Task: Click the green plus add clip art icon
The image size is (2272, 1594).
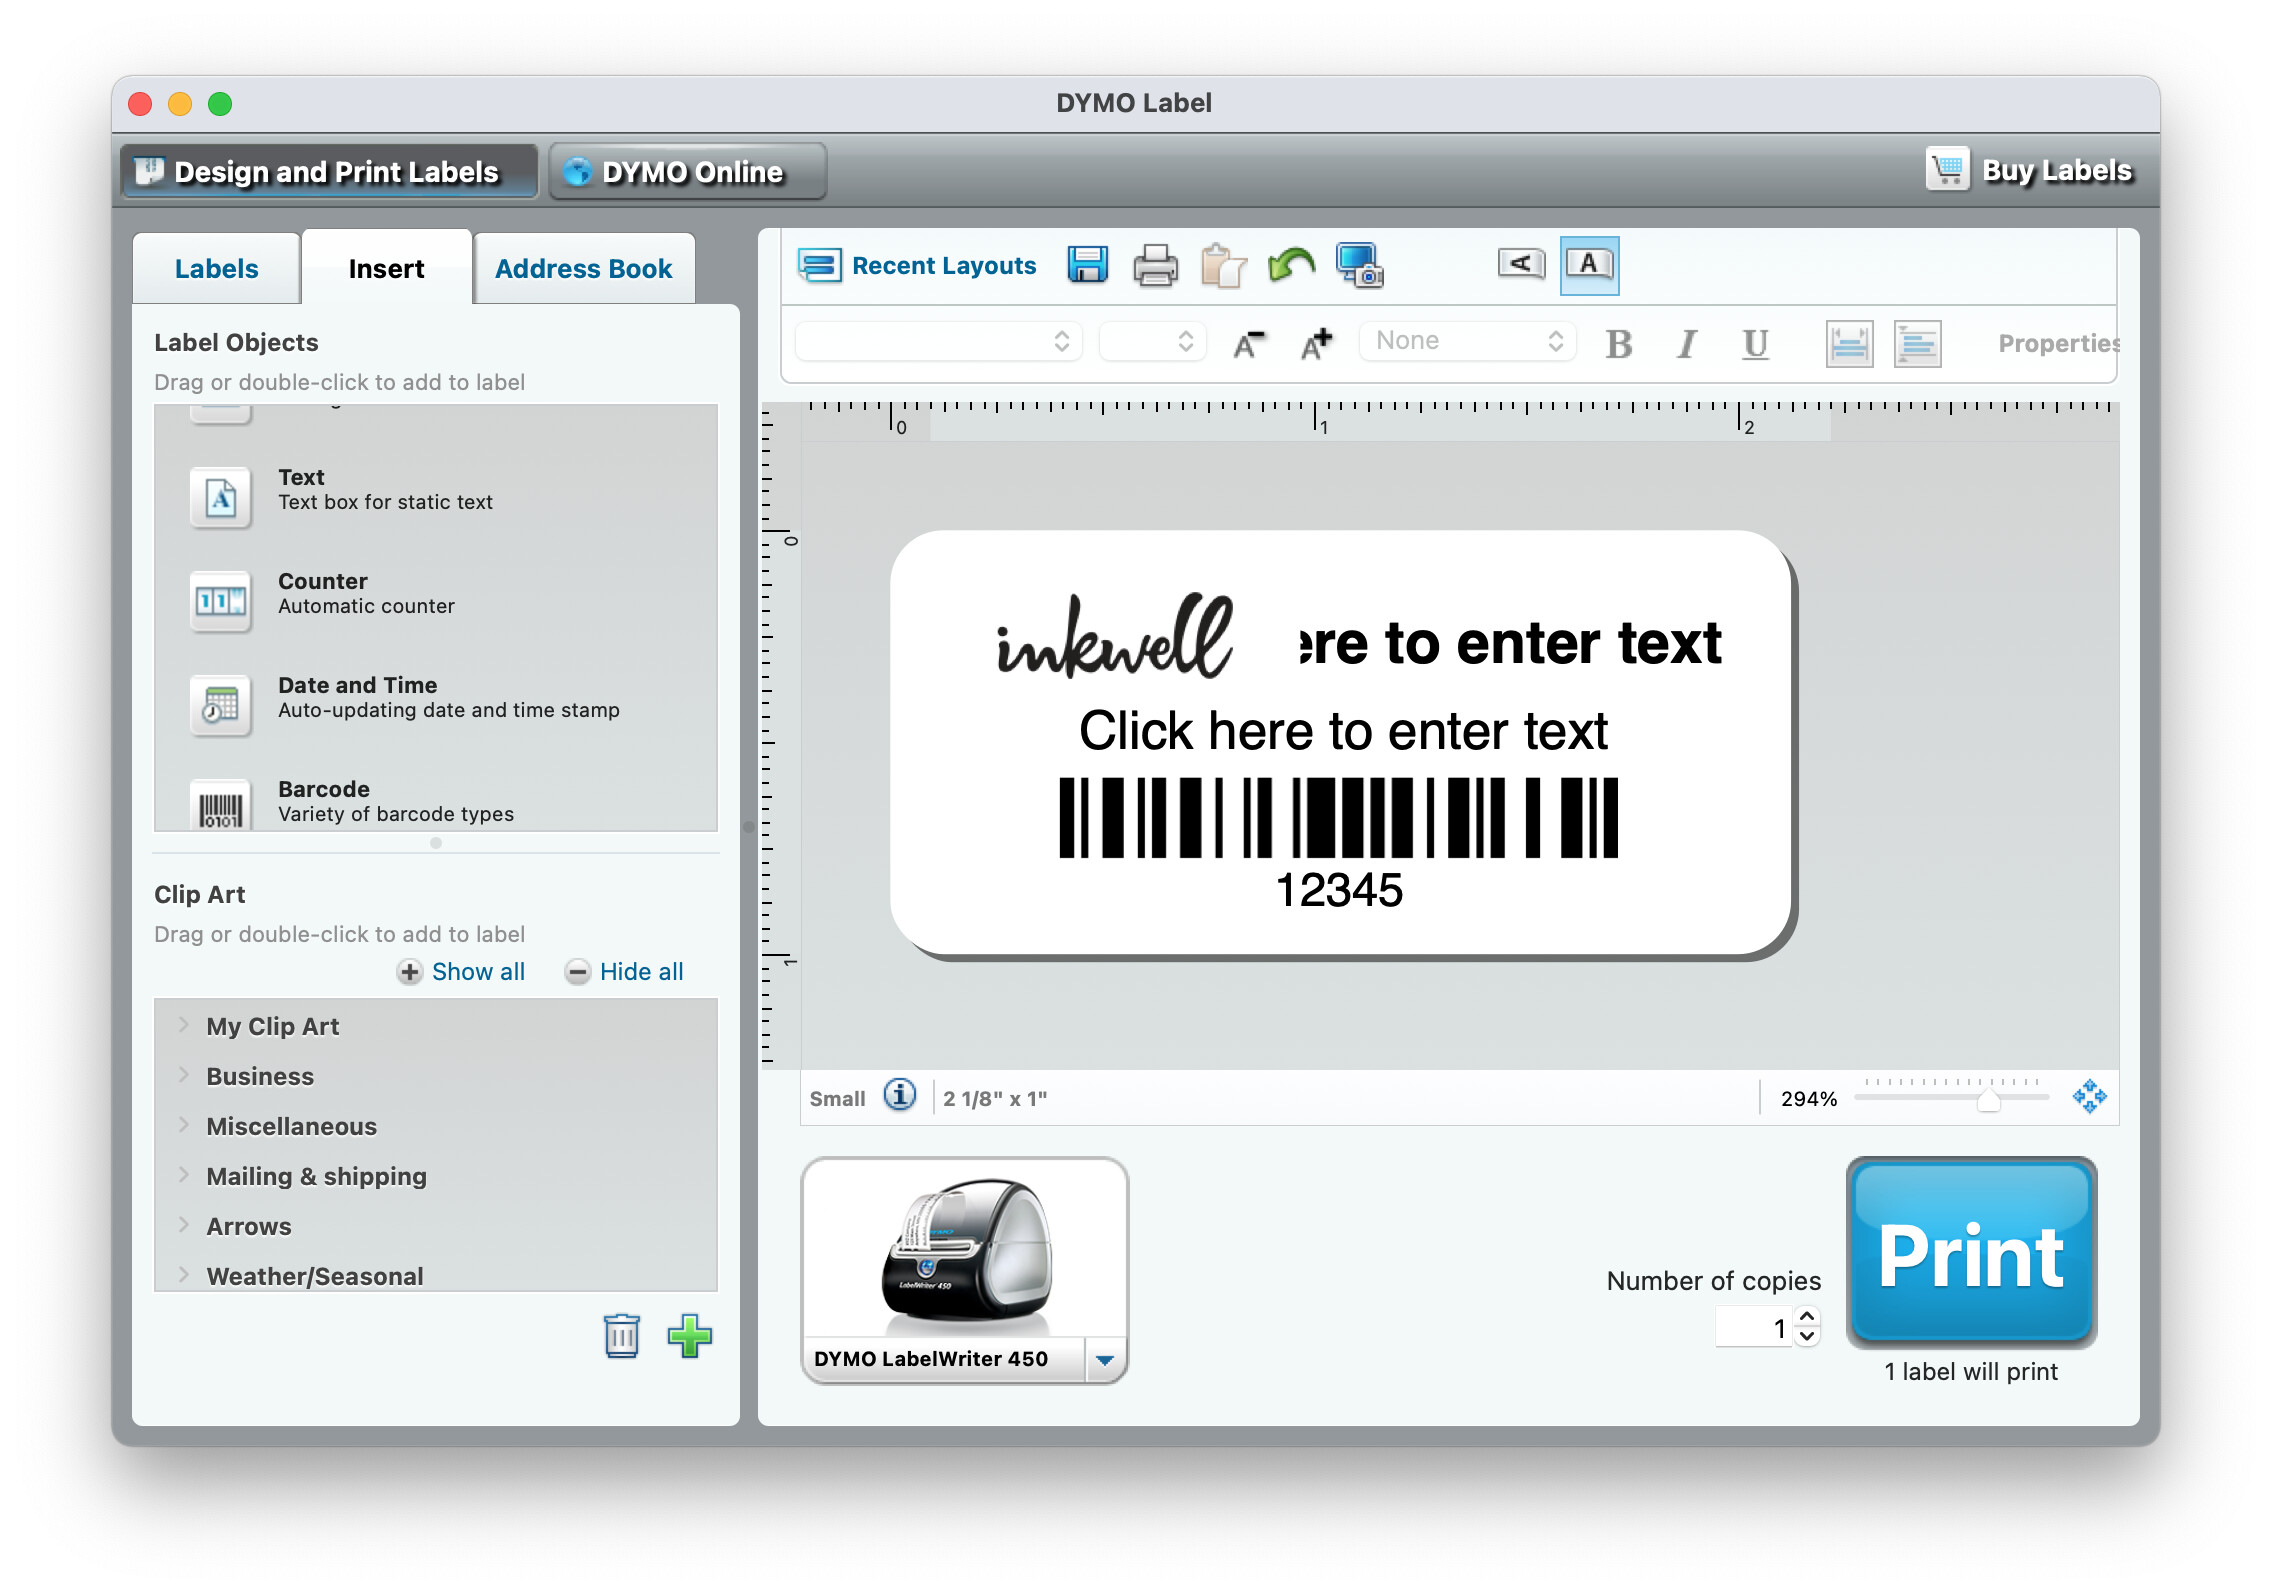Action: point(689,1336)
